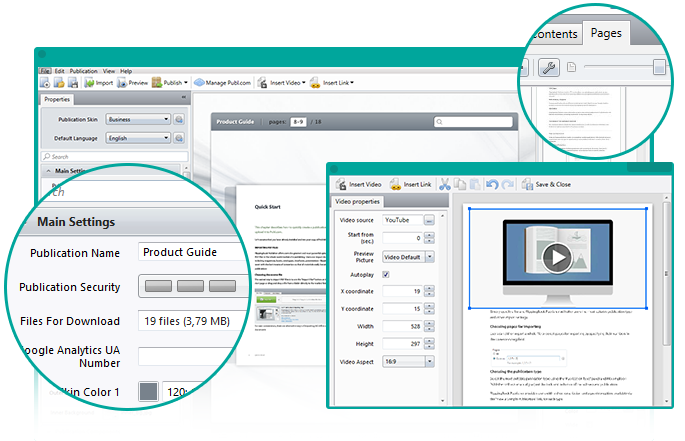Click the editor window page vertical scrollbar
Screen dimensions: 685x441
(666, 274)
